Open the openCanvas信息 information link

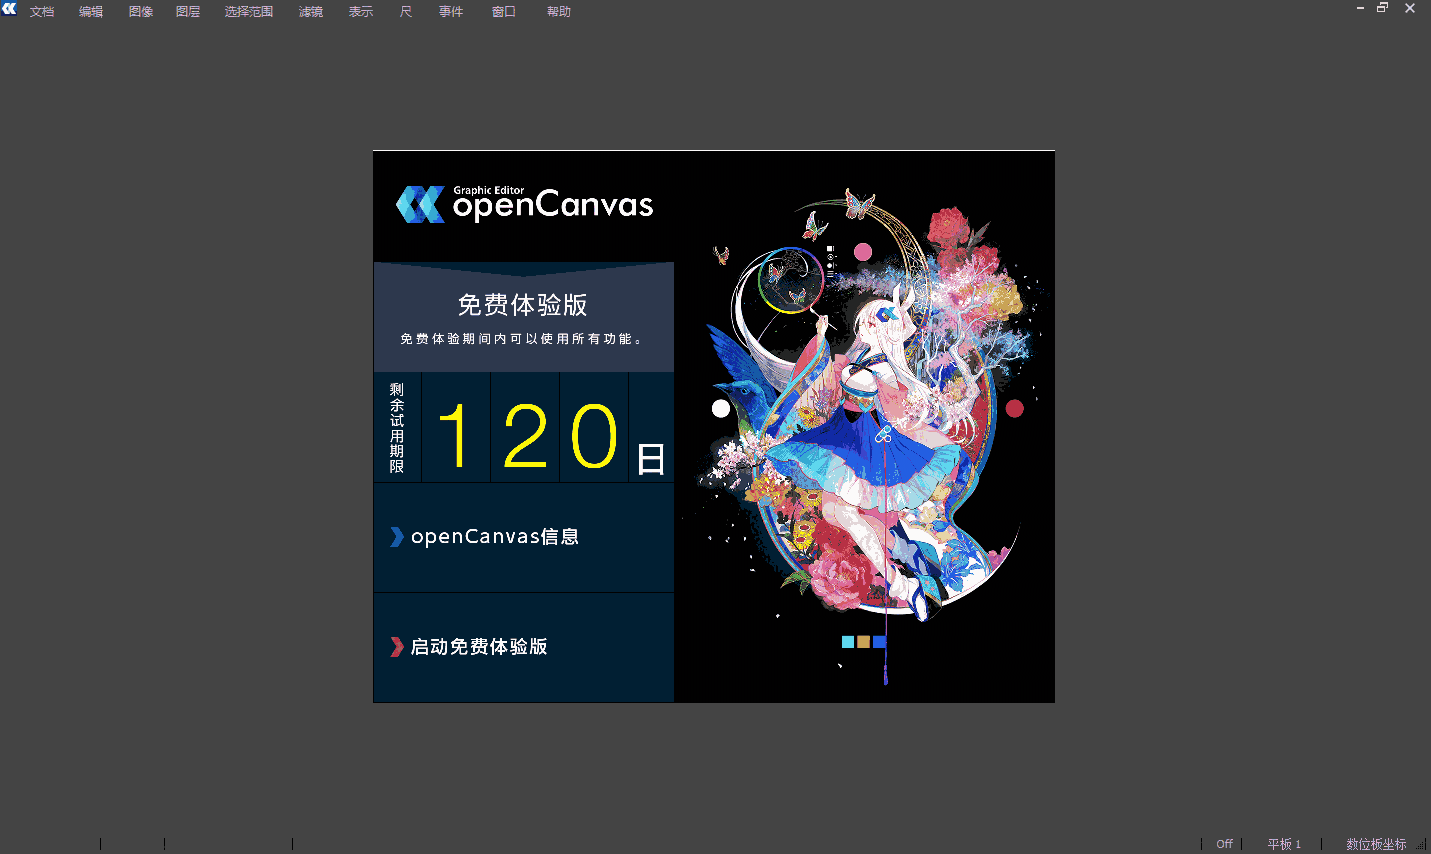[x=497, y=536]
